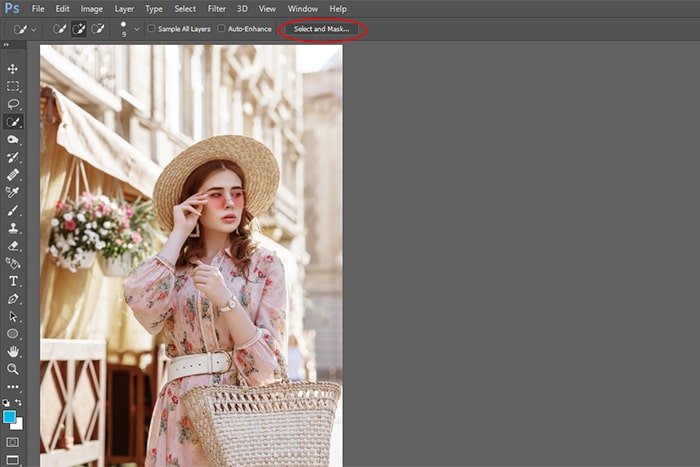Click the blue foreground color swatch
Screen dimensions: 700x467
coord(10,415)
